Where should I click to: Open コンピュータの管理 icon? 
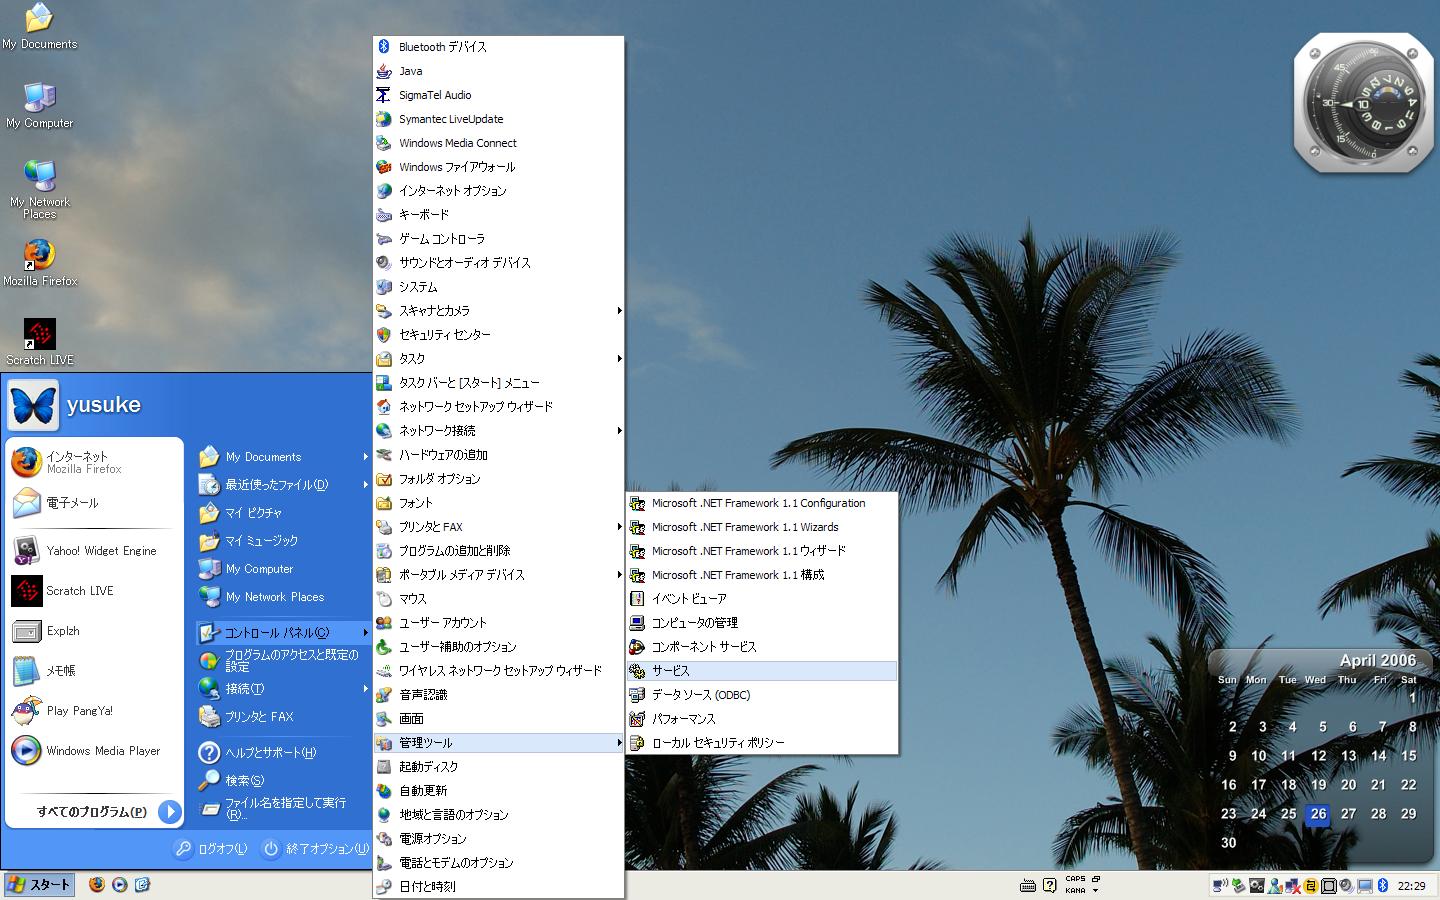(637, 623)
